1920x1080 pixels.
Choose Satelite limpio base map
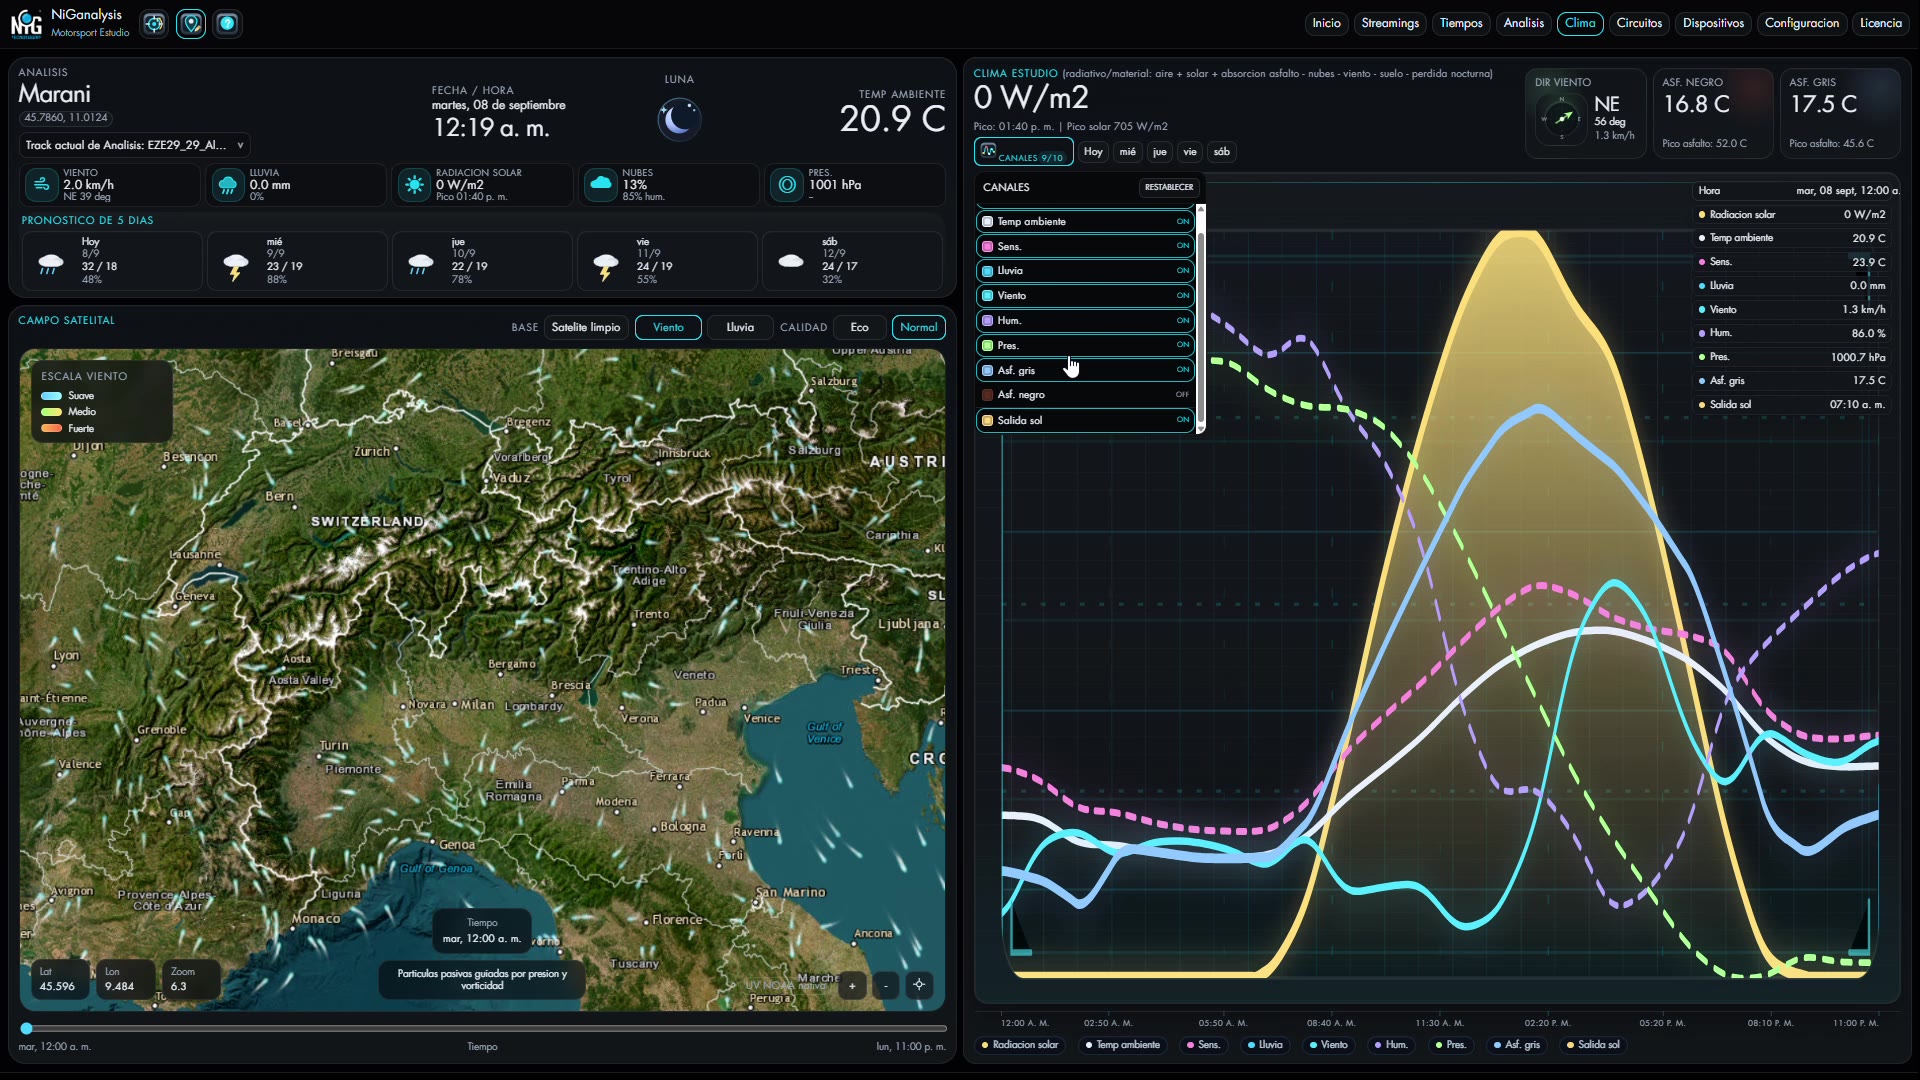click(586, 327)
